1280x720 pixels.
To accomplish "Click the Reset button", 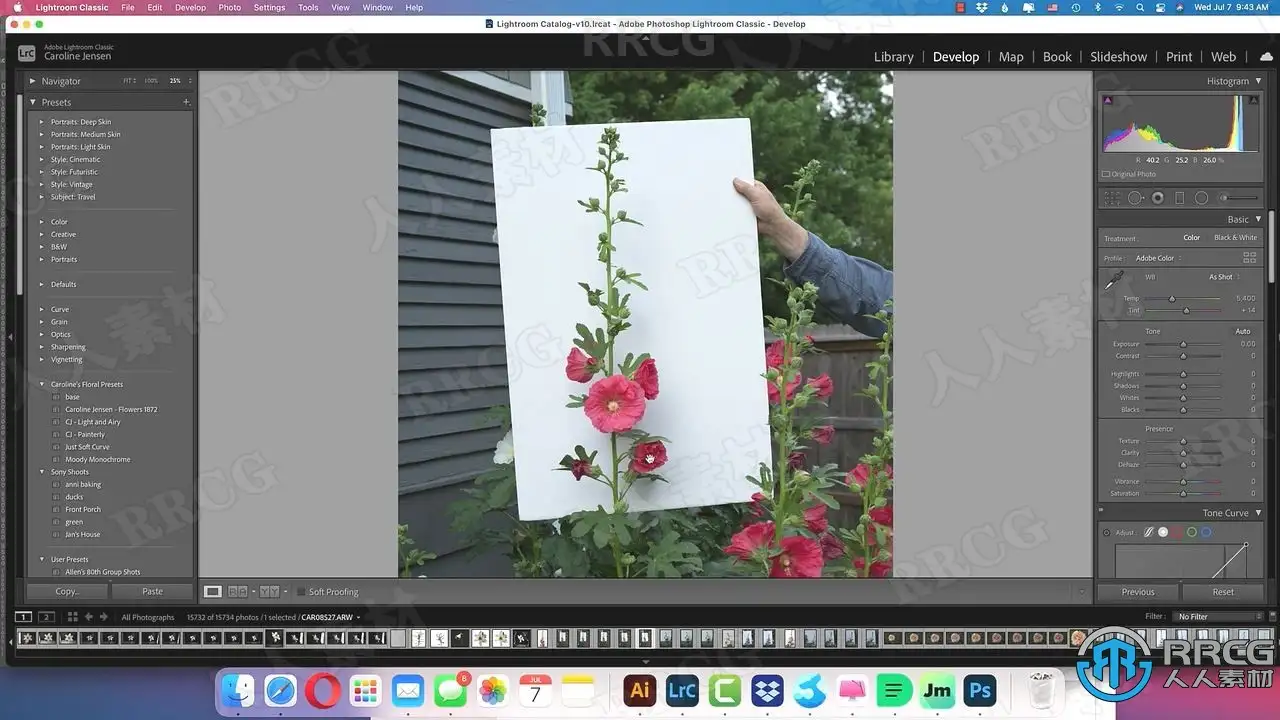I will [x=1222, y=592].
